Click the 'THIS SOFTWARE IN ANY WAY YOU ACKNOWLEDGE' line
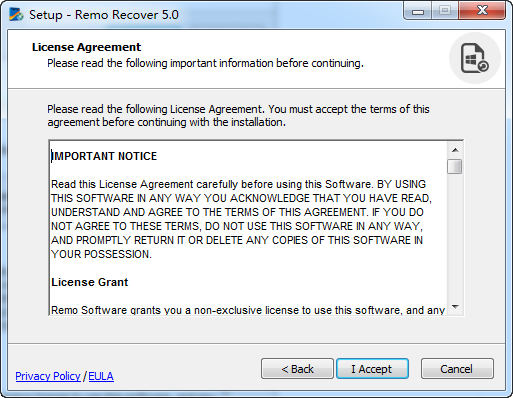Viewport: 513px width, 398px height. tap(241, 198)
